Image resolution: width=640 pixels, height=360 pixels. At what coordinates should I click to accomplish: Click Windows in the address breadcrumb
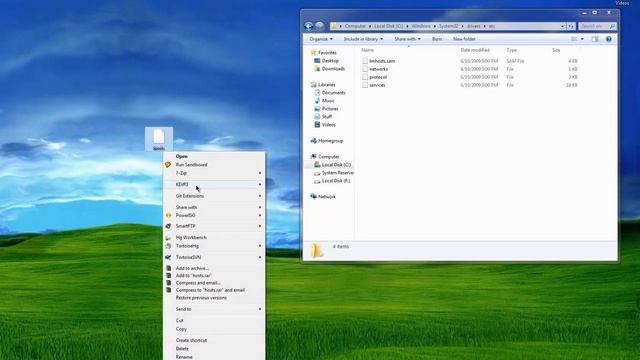[420, 26]
